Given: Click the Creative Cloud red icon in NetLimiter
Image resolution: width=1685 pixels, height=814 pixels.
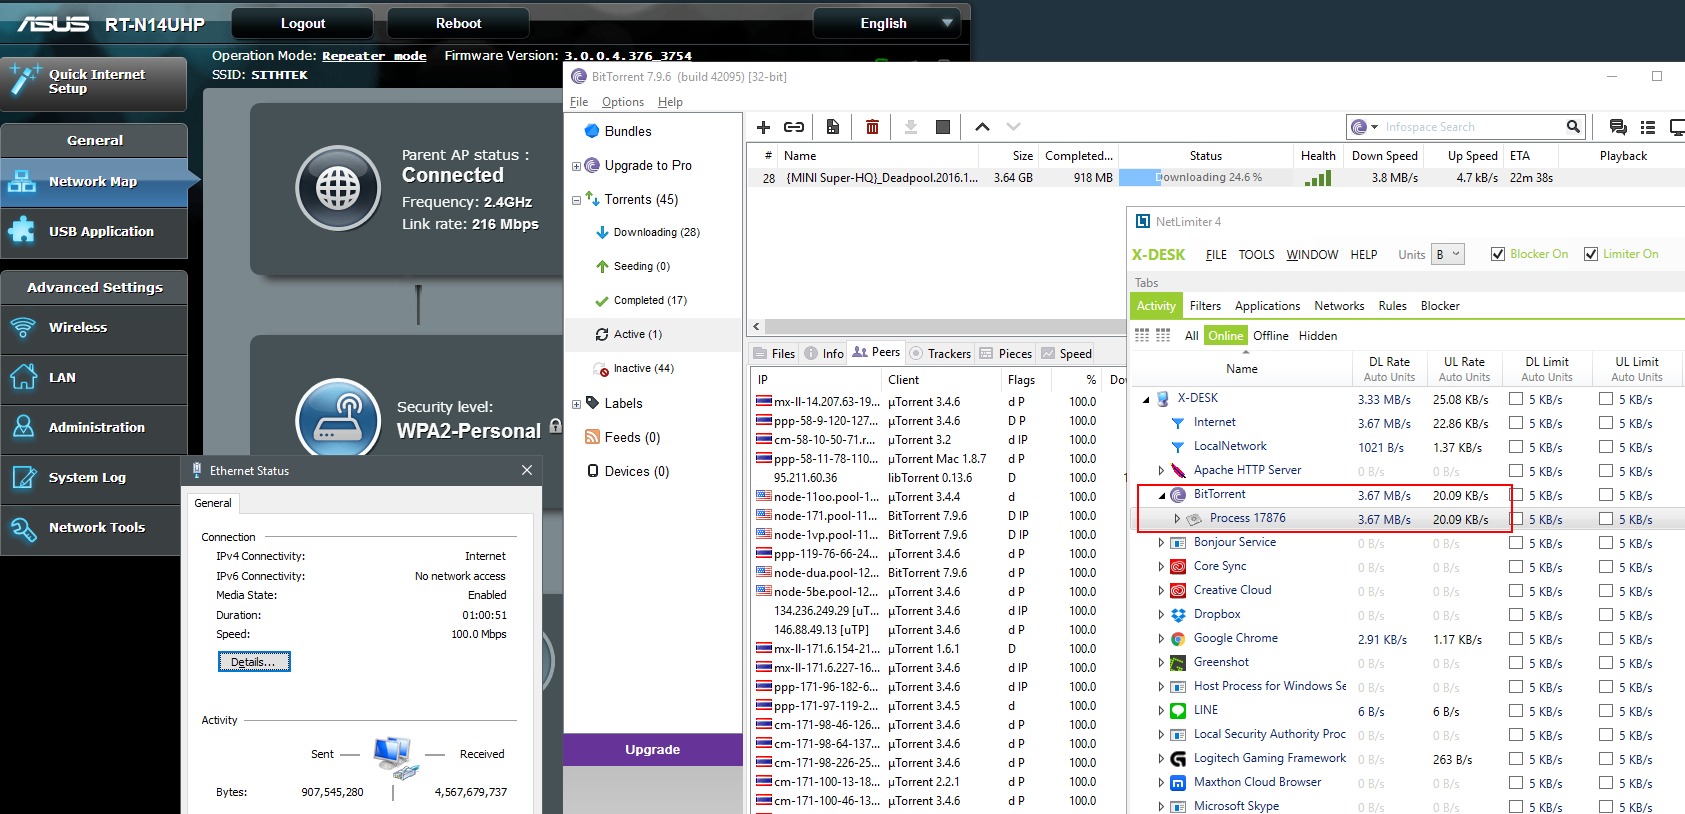Looking at the screenshot, I should point(1178,591).
